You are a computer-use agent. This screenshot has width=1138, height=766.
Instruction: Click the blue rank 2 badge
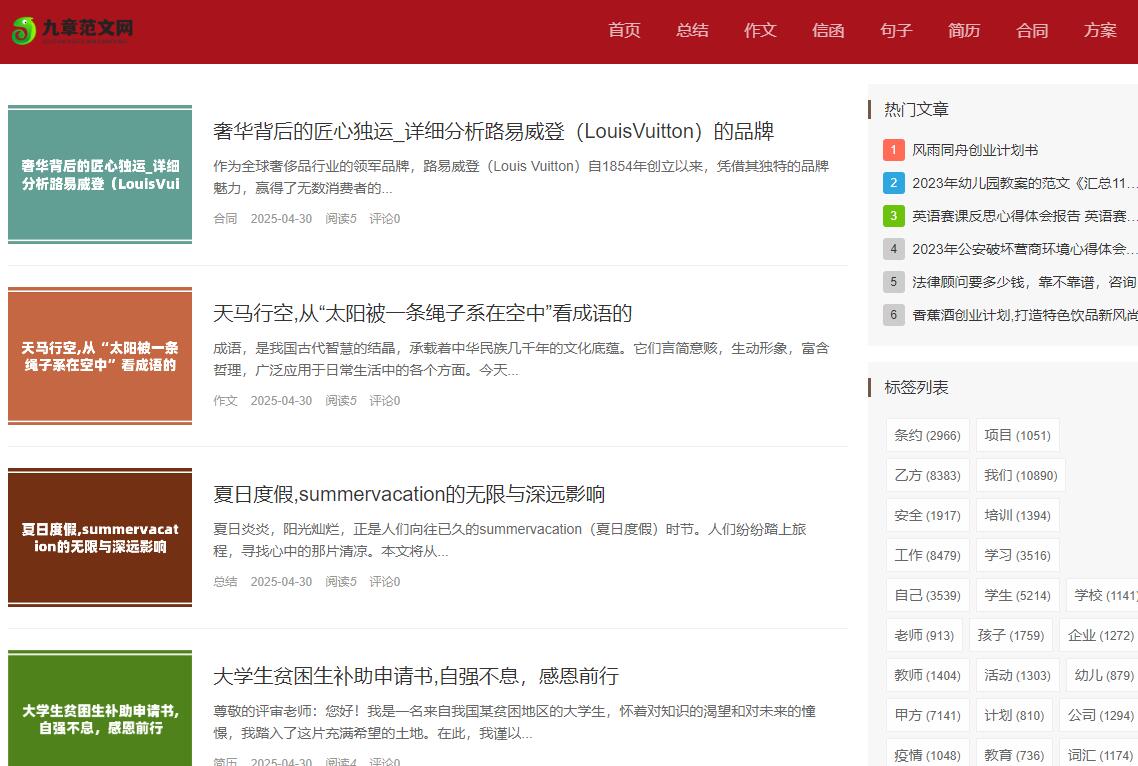[894, 183]
